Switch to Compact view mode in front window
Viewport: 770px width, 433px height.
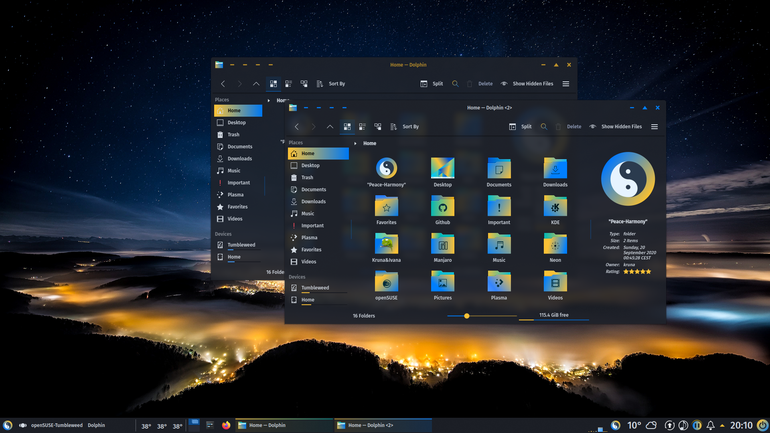(x=362, y=127)
